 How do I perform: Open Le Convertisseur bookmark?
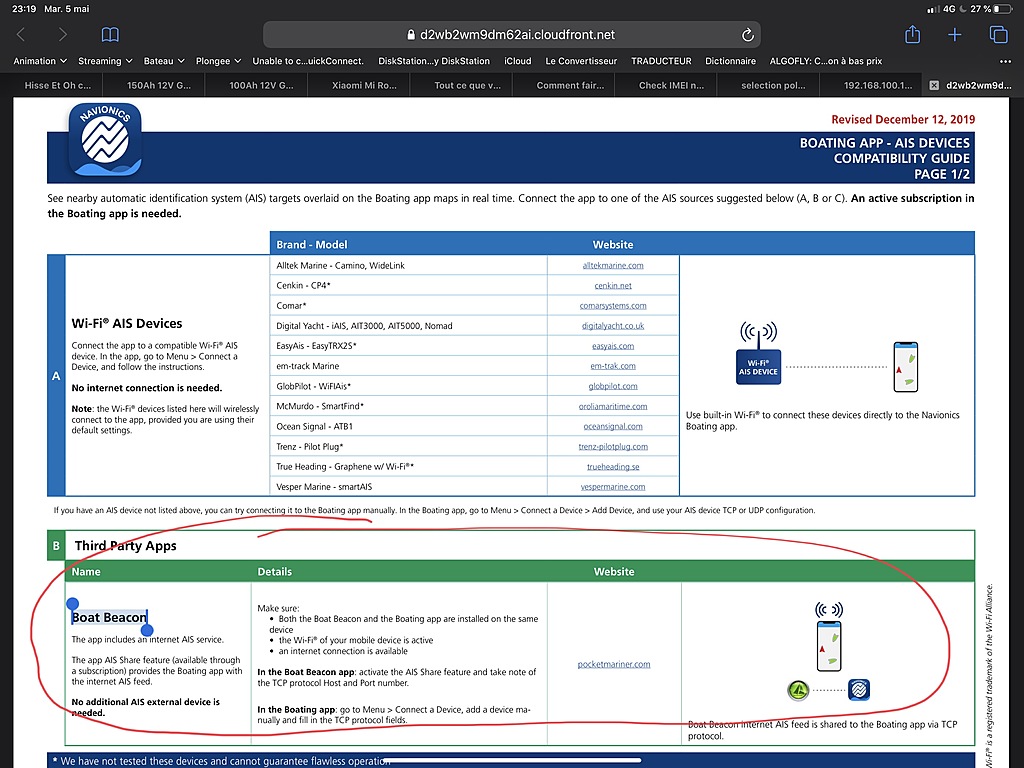[x=581, y=61]
